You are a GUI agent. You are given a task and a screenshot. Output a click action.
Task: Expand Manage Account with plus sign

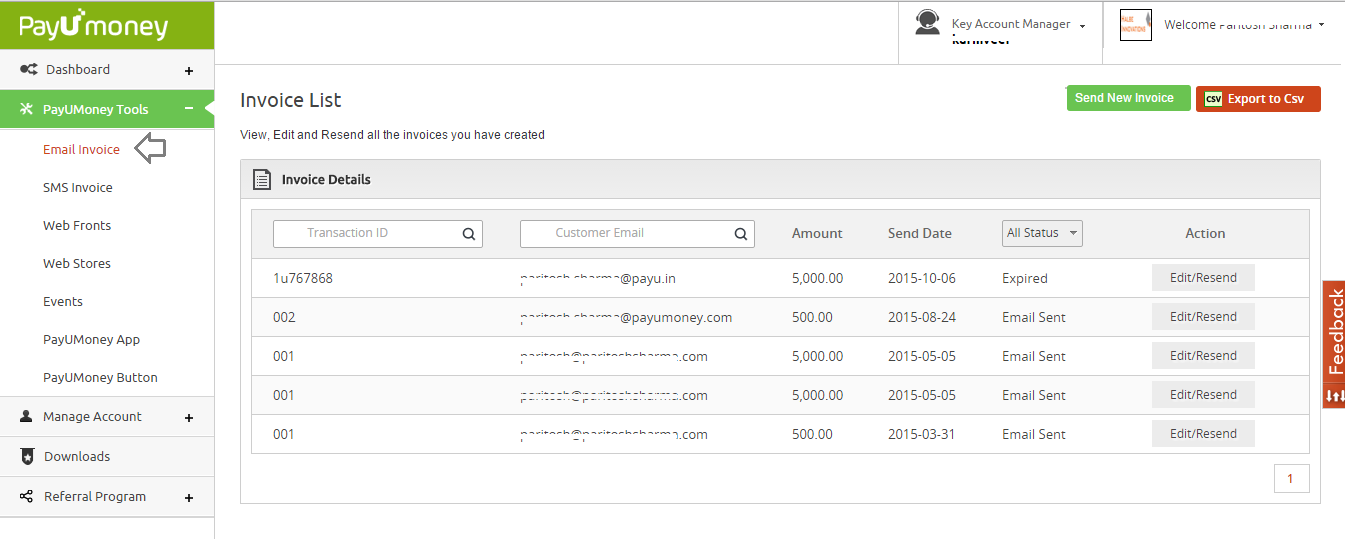(x=189, y=418)
